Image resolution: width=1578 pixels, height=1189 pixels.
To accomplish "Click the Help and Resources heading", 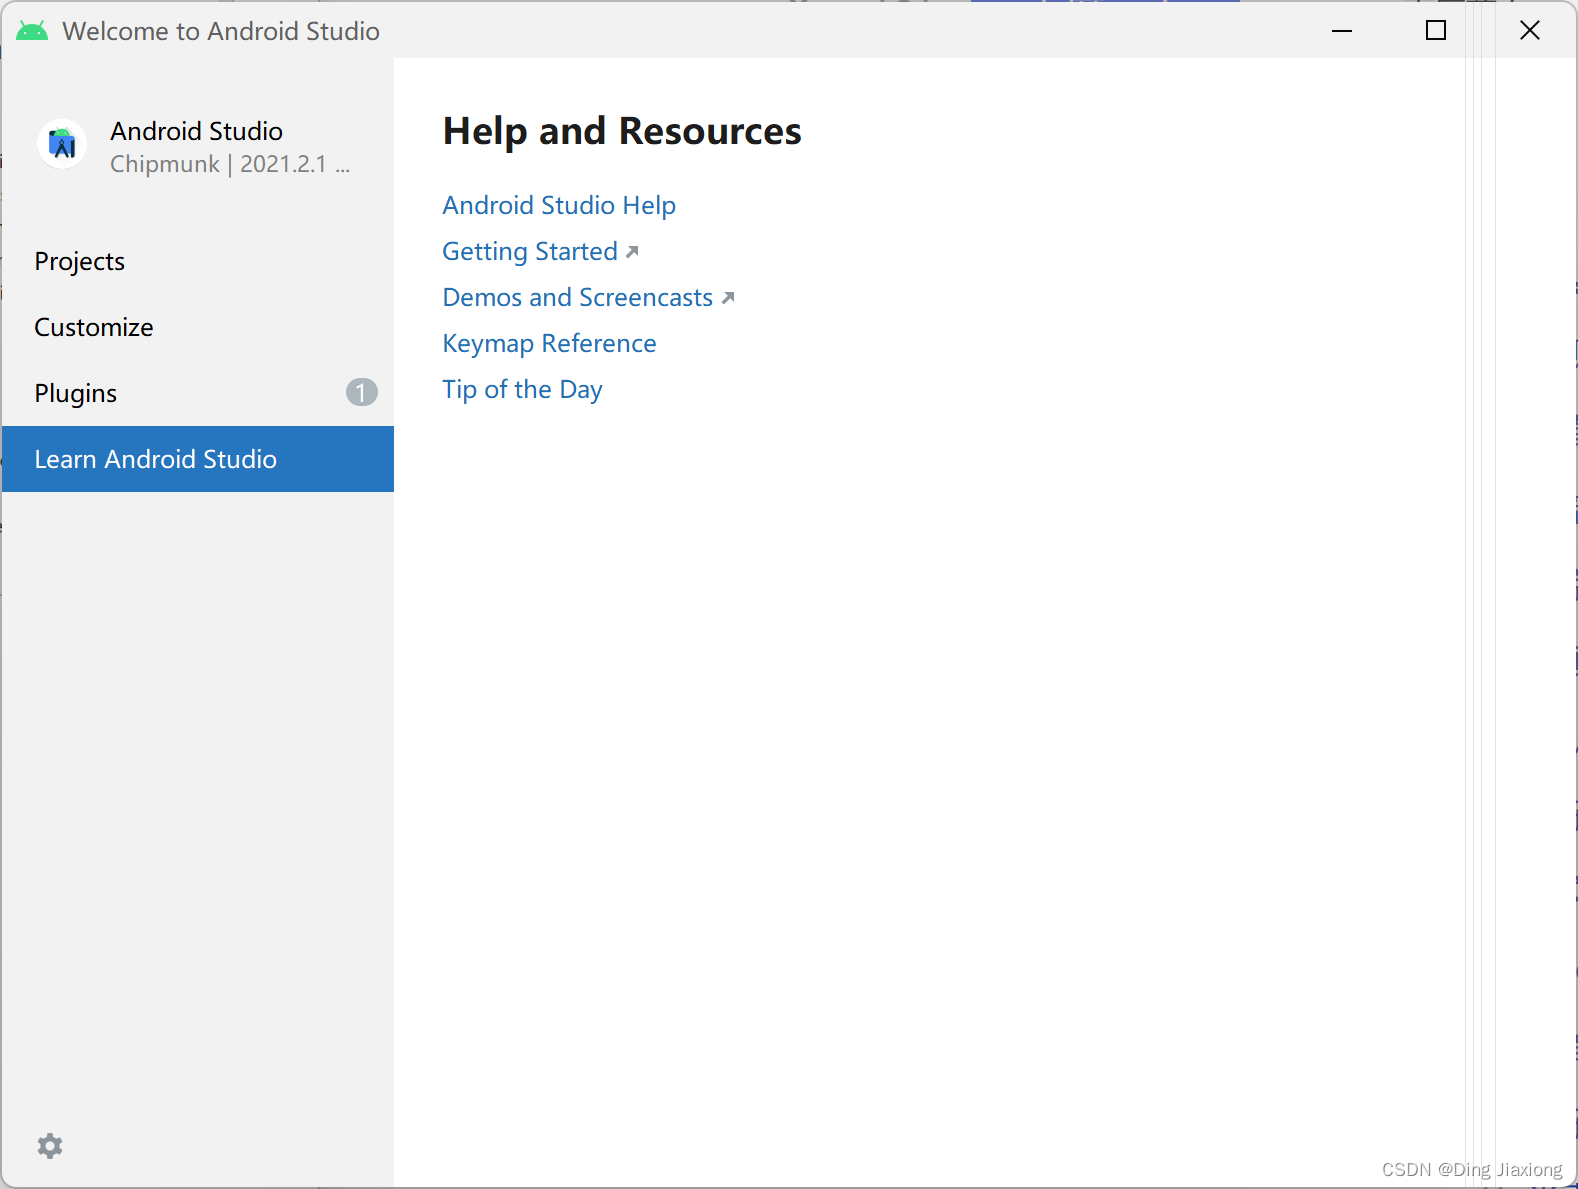I will [622, 131].
